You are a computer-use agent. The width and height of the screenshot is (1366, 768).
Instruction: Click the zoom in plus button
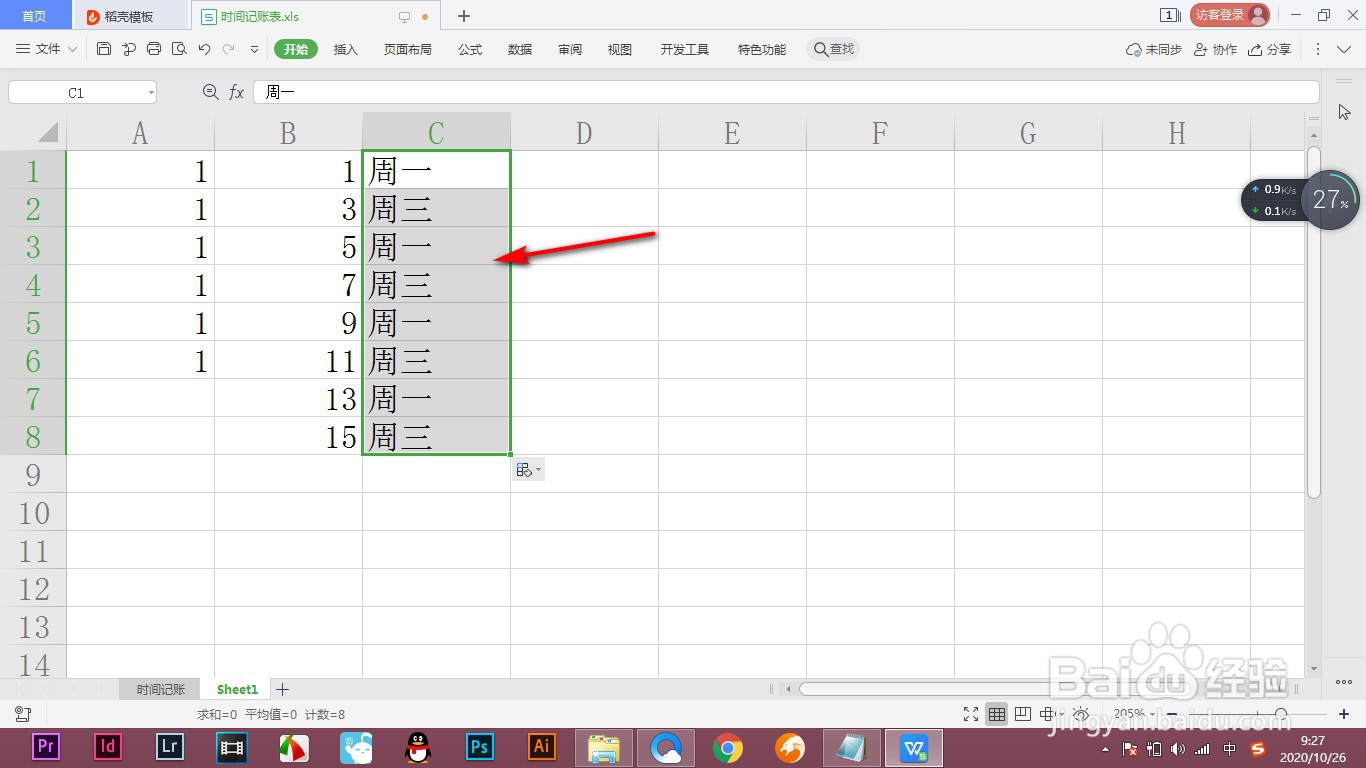click(1344, 714)
